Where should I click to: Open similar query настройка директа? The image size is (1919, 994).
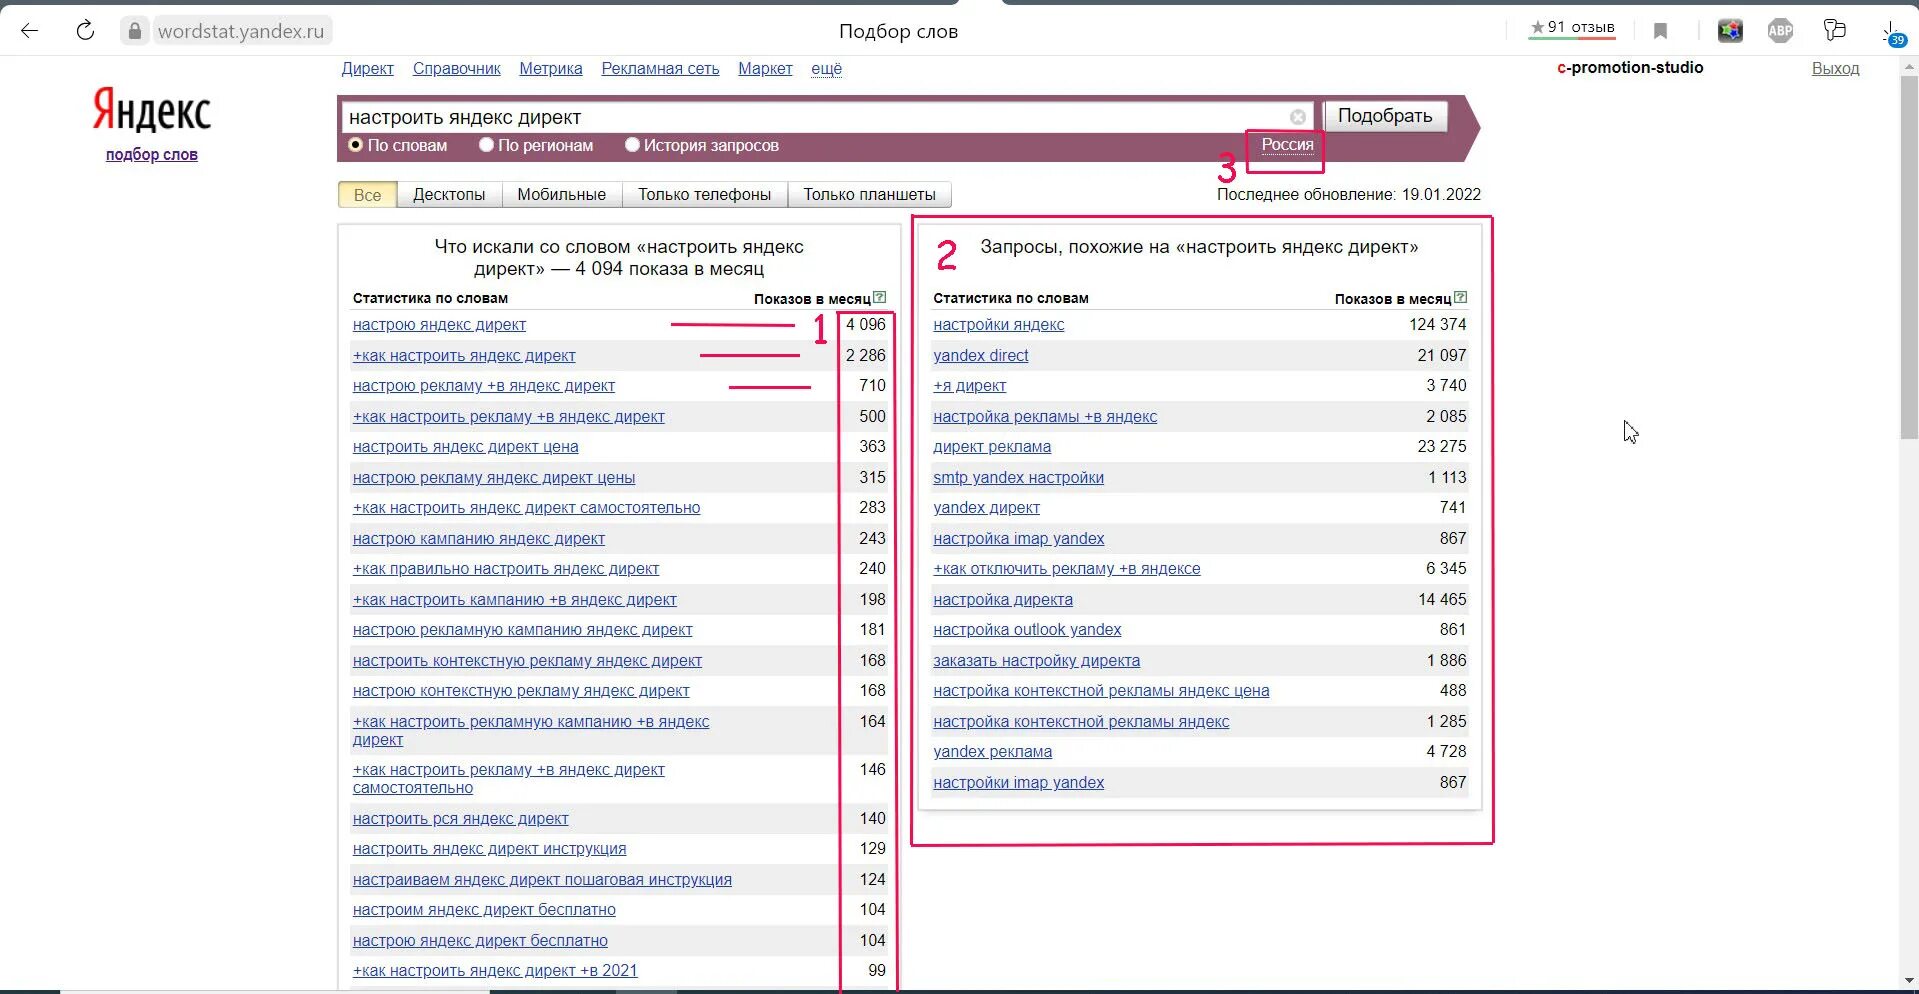[x=1002, y=600]
